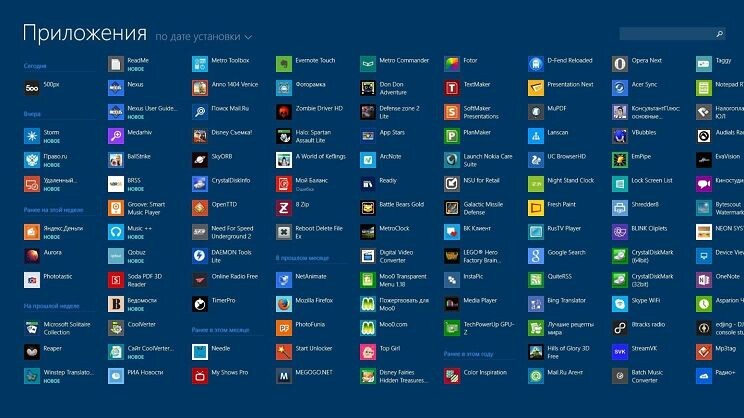Screen dimensions: 744x418
Task: Open the Mozilla Firefox icon
Action: click(284, 304)
